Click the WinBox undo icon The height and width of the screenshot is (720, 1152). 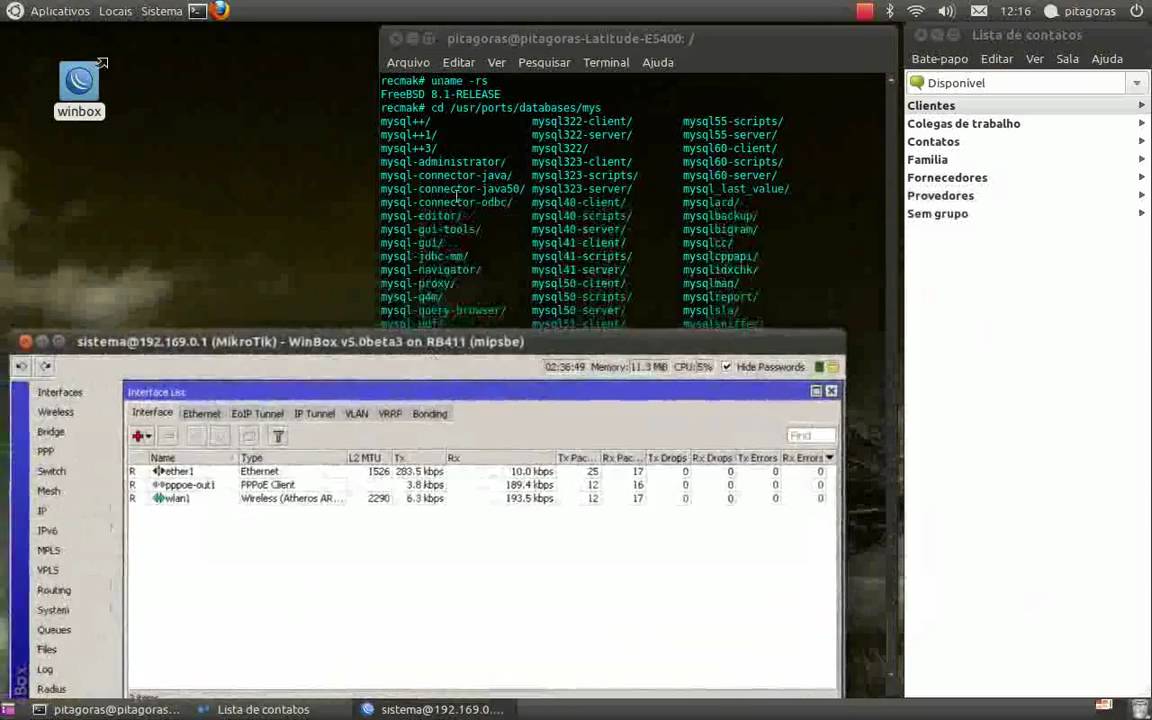[21, 366]
